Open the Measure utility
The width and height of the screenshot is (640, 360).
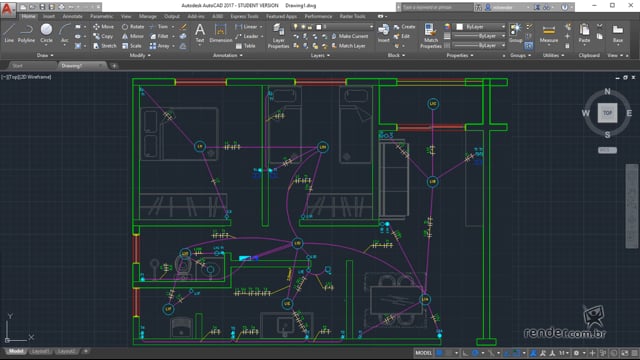coord(549,33)
